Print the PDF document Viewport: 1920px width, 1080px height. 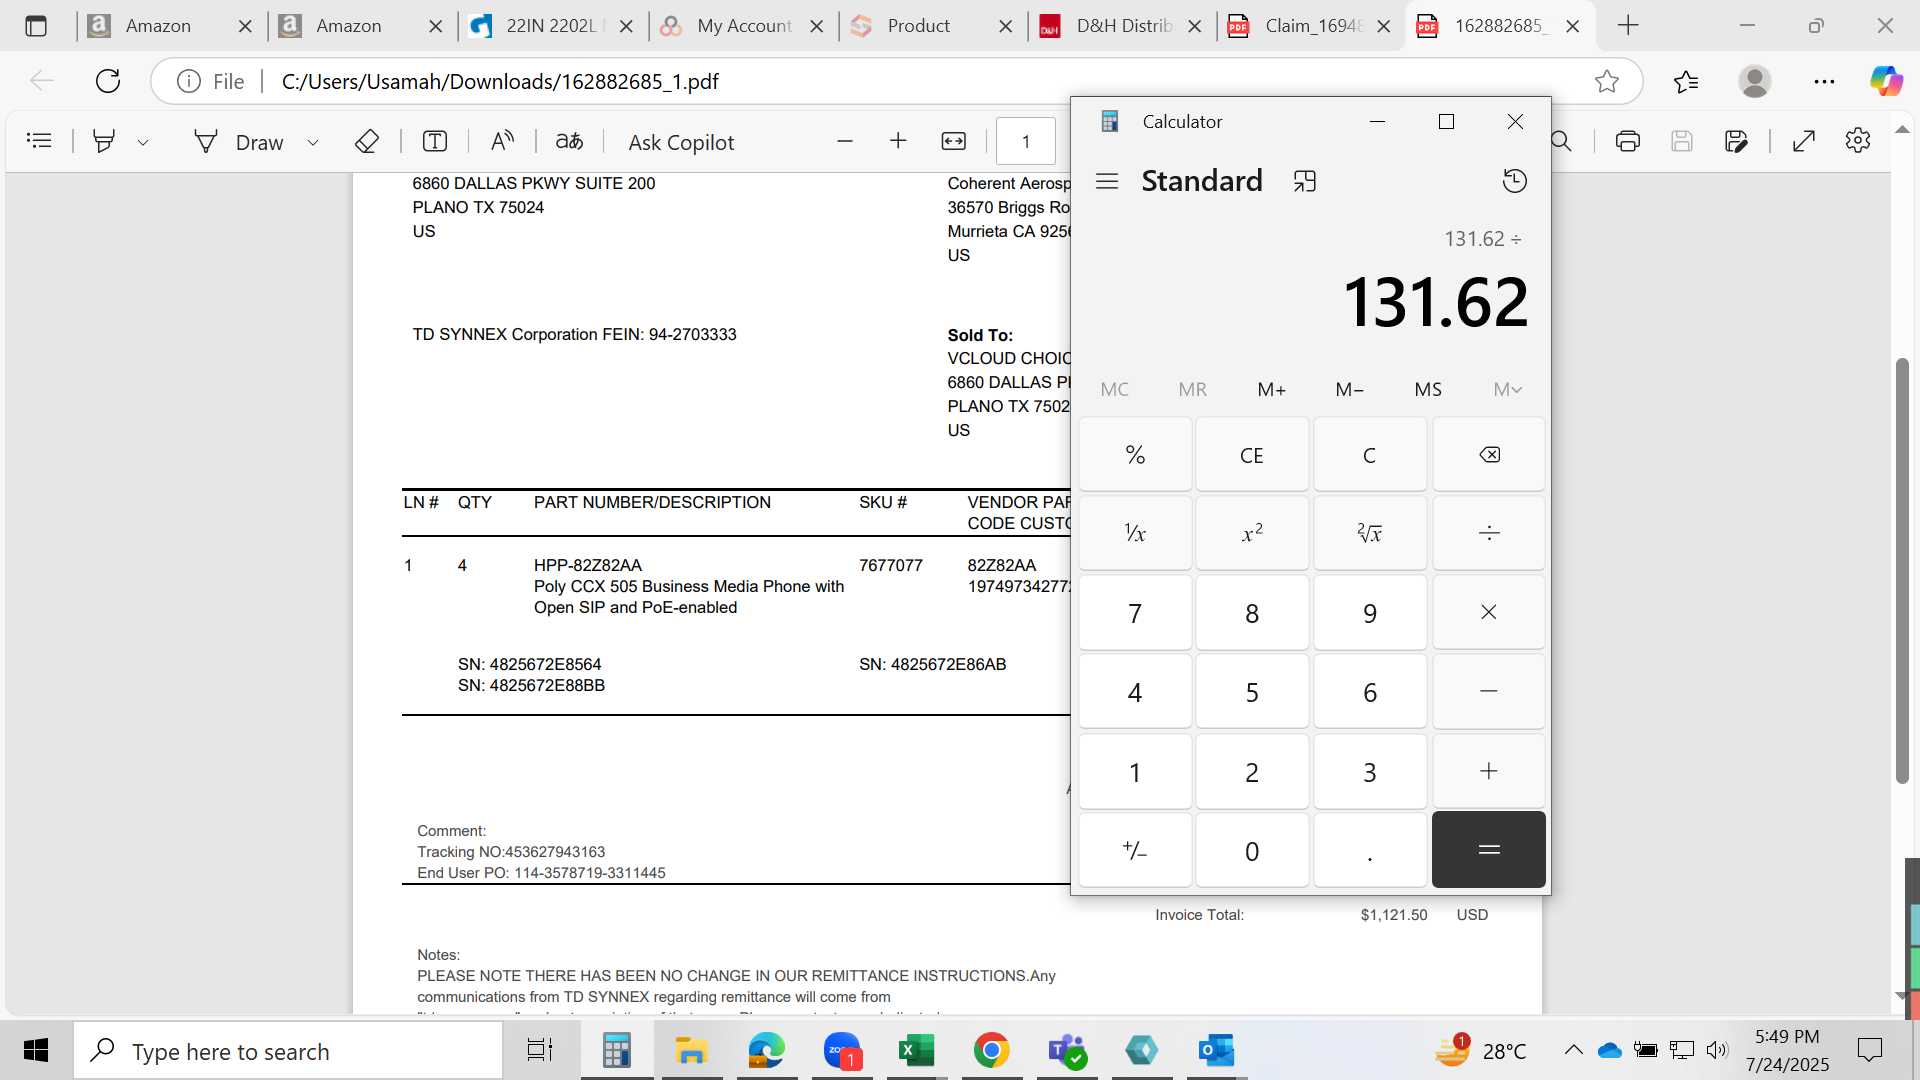(1628, 141)
